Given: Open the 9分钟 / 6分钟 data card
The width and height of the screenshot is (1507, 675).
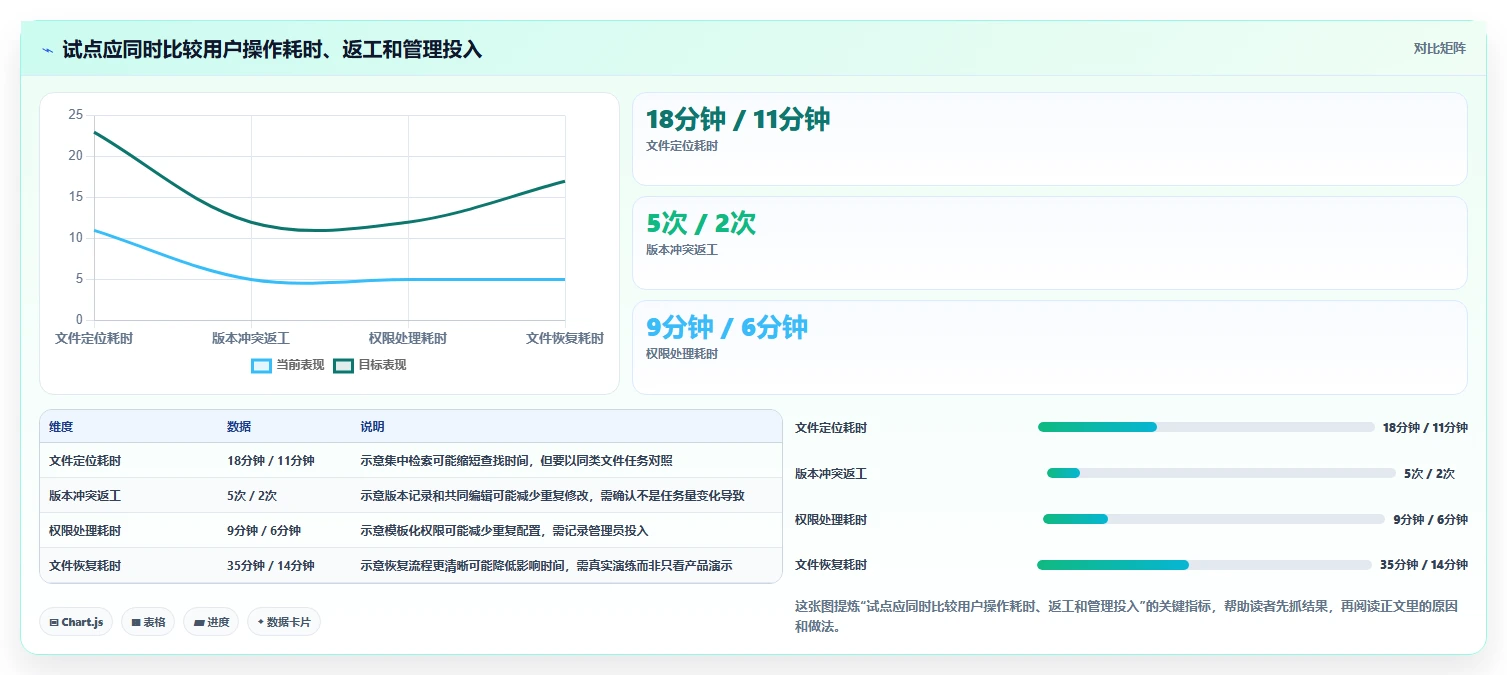Looking at the screenshot, I should coord(1050,347).
